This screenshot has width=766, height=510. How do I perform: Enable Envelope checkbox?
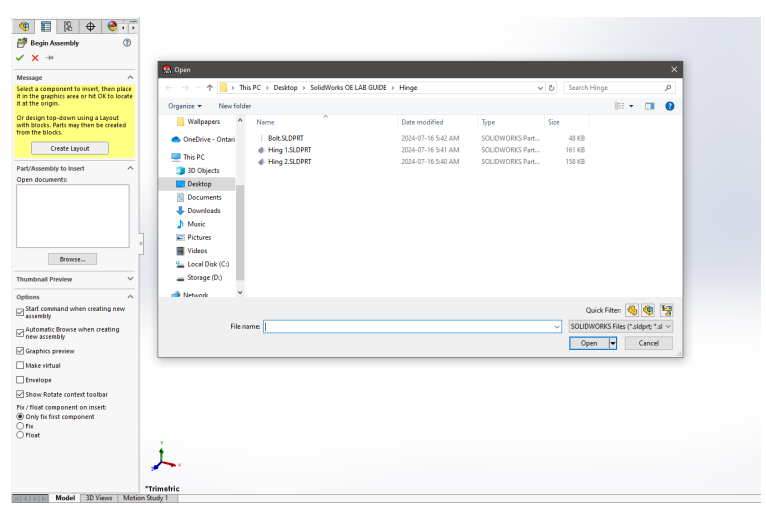(20, 380)
